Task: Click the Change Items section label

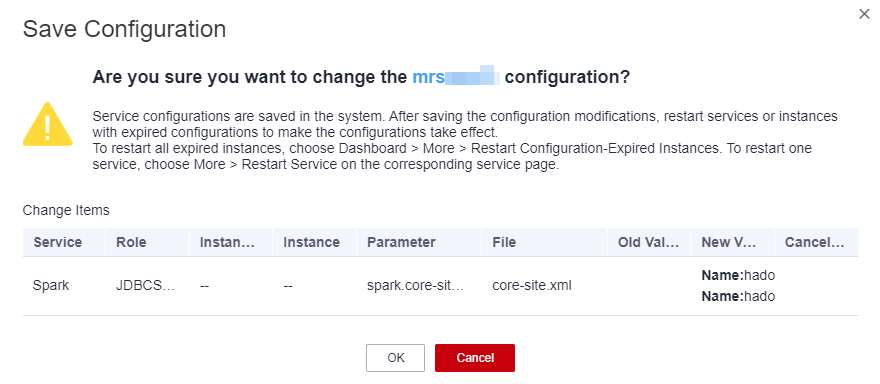Action: [66, 211]
